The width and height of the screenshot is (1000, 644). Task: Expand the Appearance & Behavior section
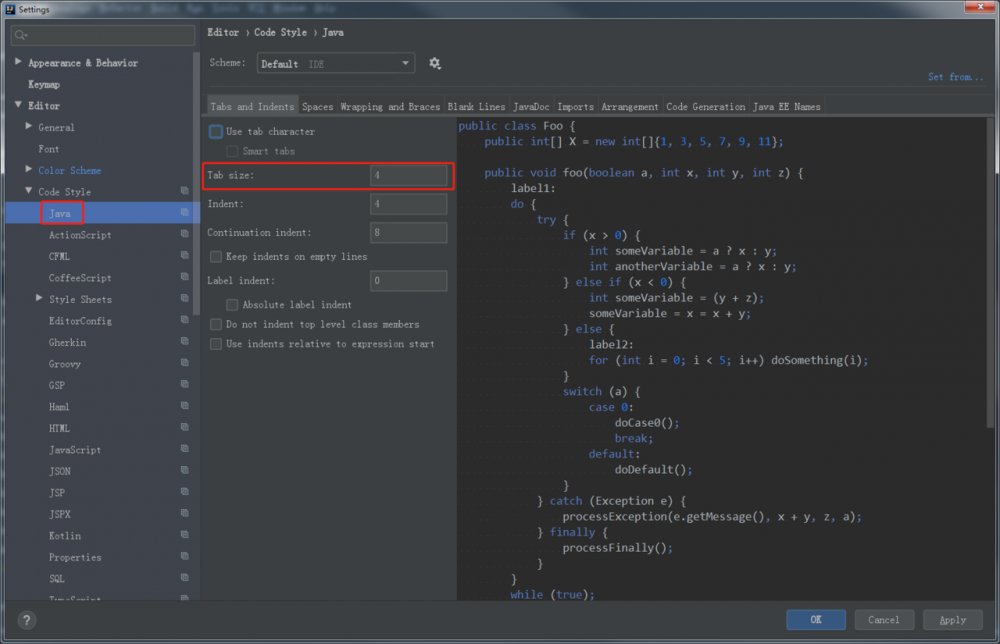point(18,63)
